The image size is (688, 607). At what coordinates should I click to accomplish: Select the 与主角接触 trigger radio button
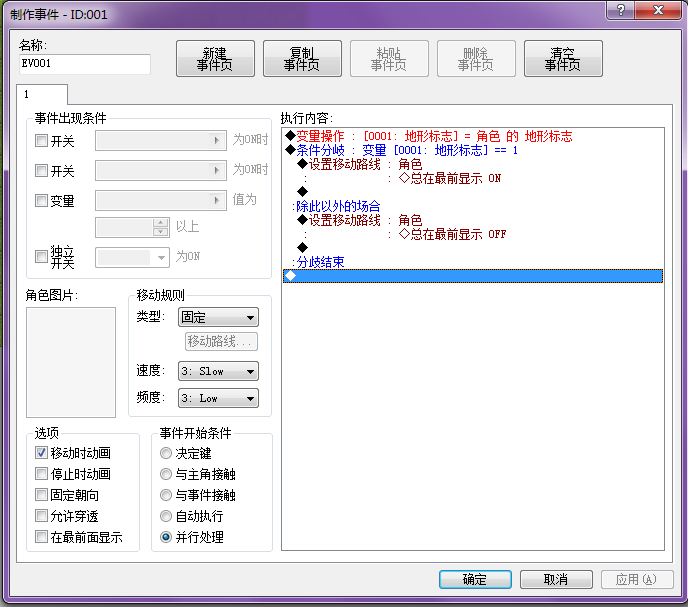(x=166, y=474)
